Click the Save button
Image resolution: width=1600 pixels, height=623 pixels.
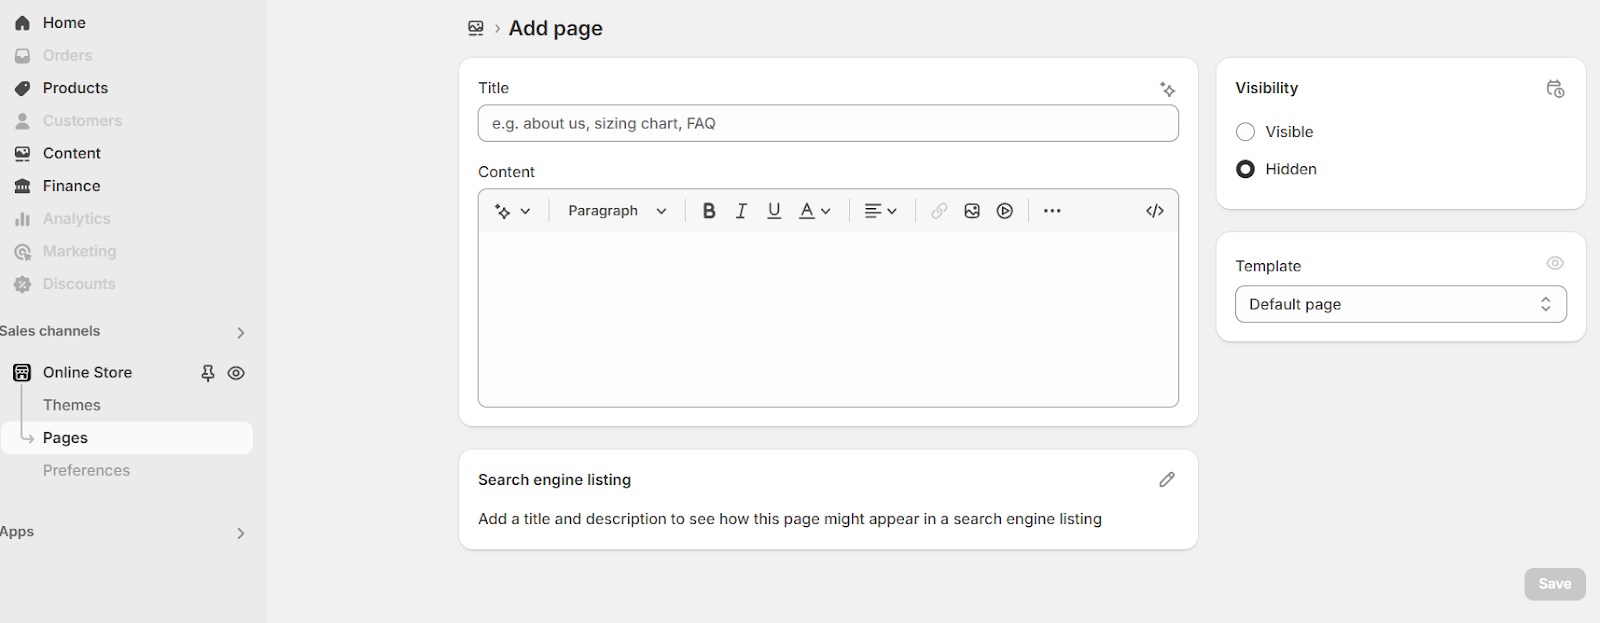pos(1554,584)
